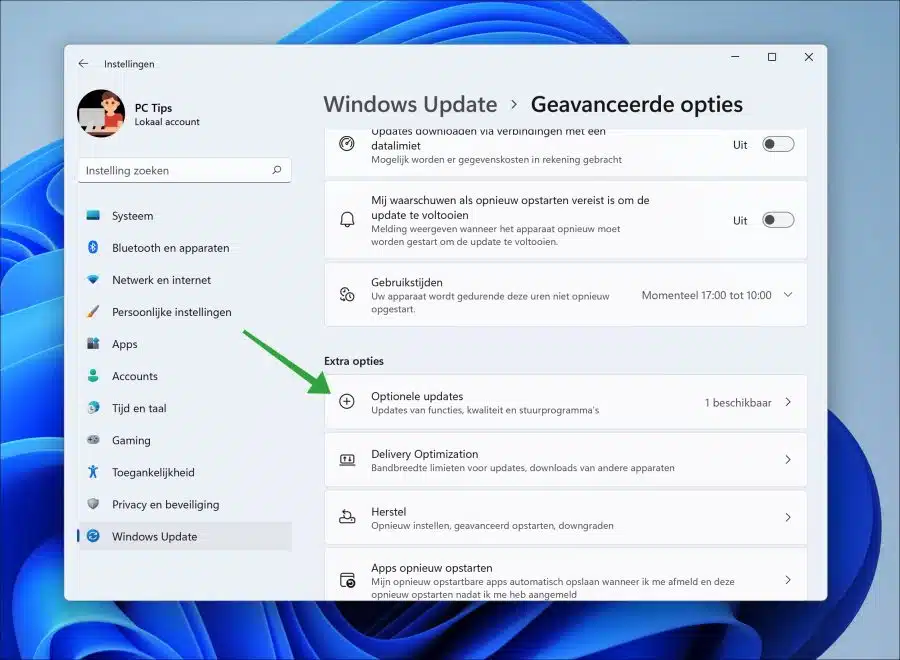Click the chevron on the Herstel row
The image size is (900, 660).
[x=788, y=517]
